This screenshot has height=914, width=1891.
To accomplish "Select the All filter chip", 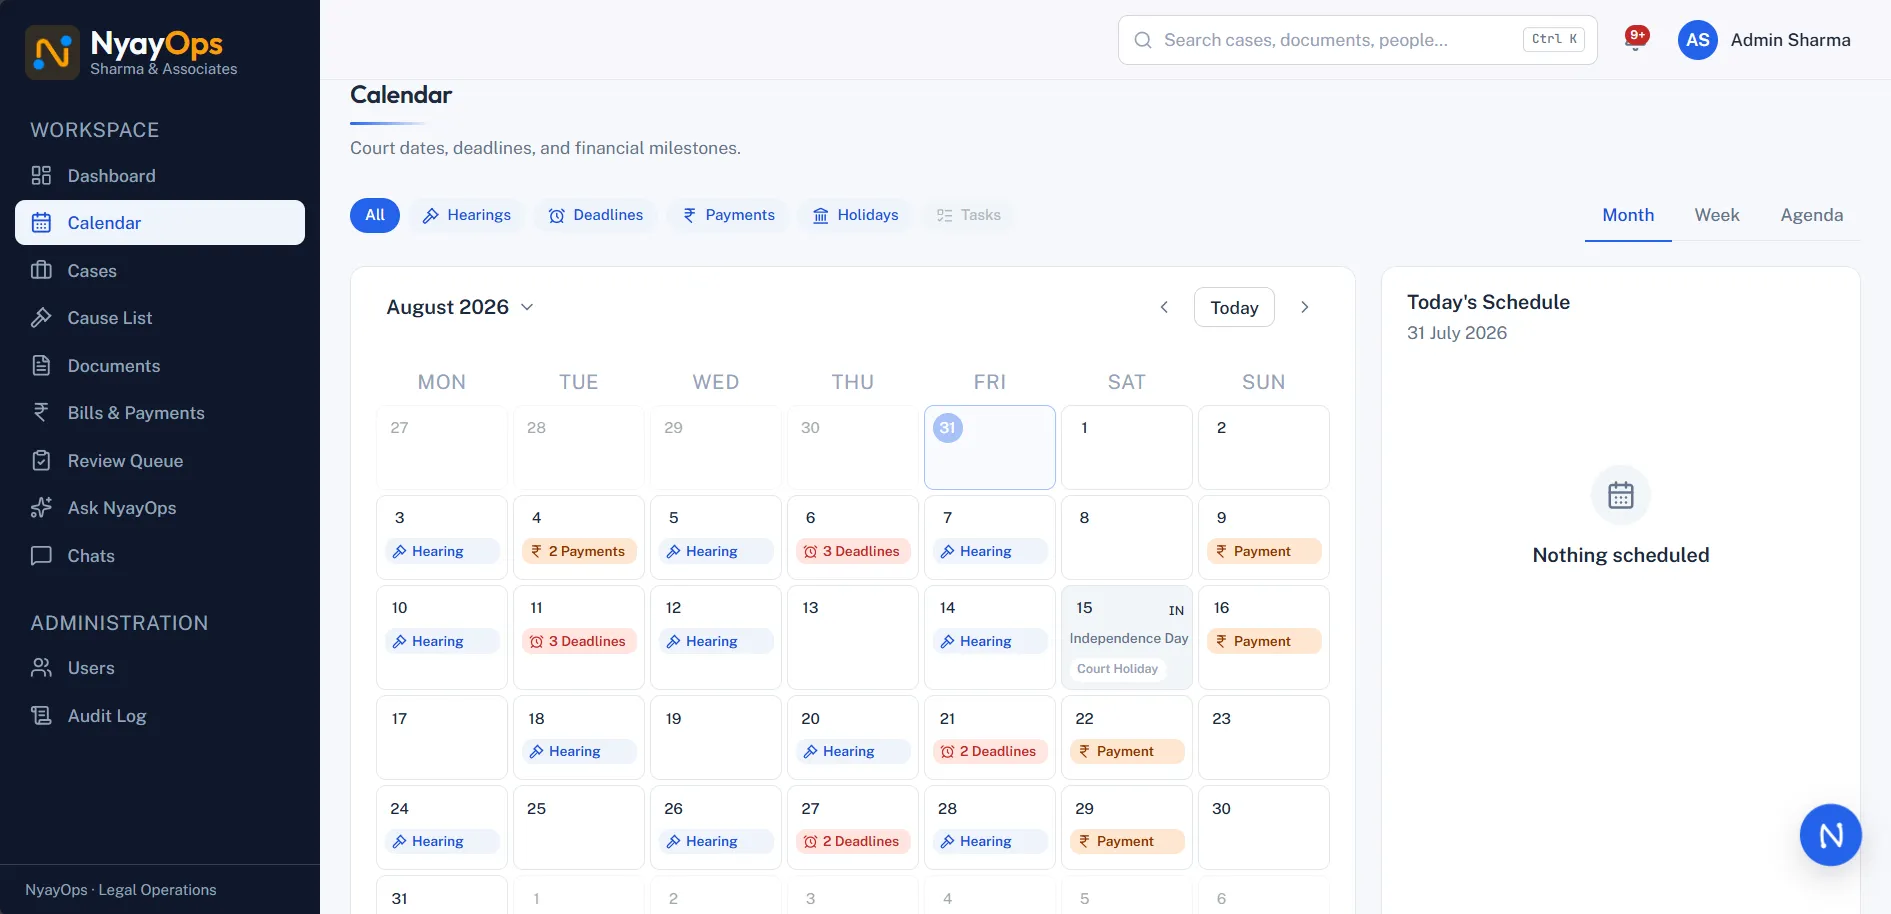I will [x=375, y=215].
